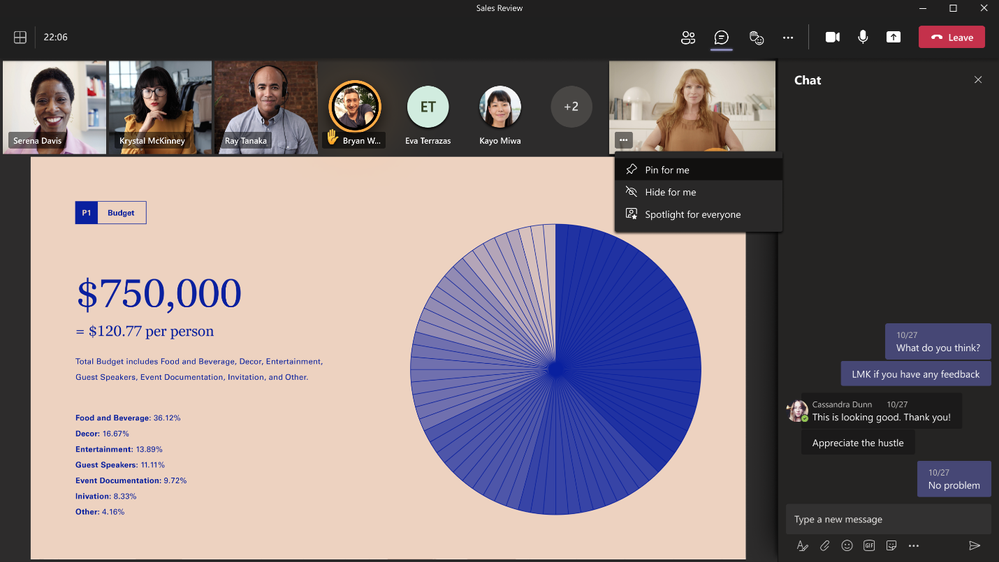The width and height of the screenshot is (999, 562).
Task: Open more compose options
Action: 914,545
